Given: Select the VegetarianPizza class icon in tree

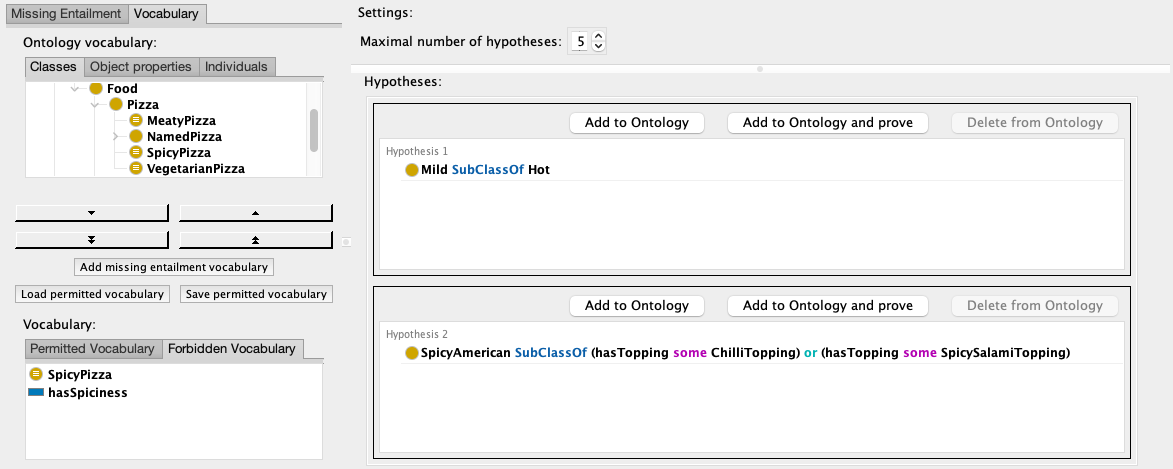Looking at the screenshot, I should point(137,168).
